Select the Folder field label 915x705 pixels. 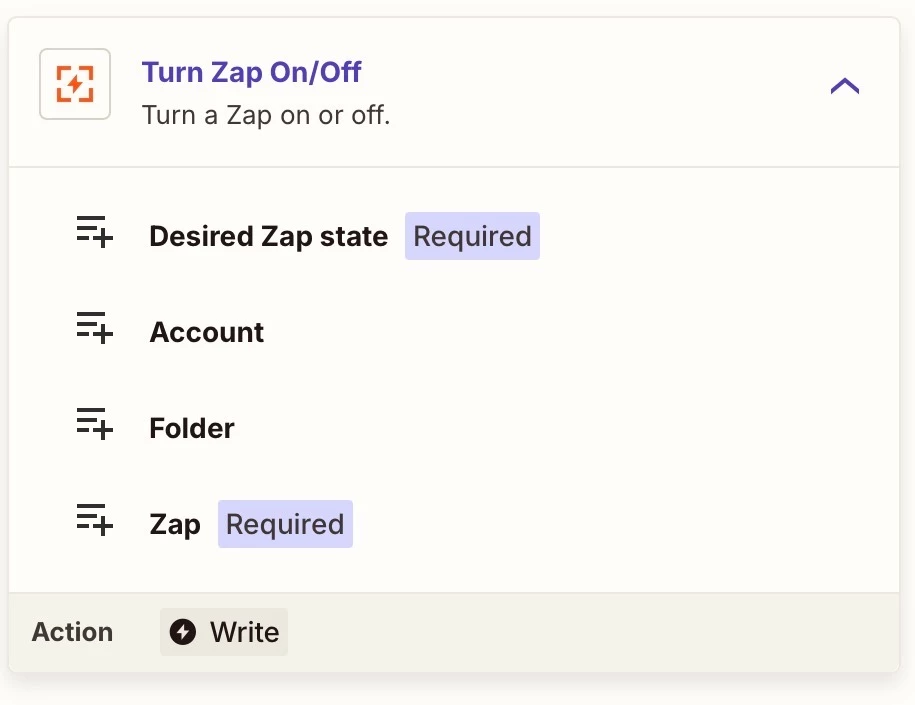point(192,429)
